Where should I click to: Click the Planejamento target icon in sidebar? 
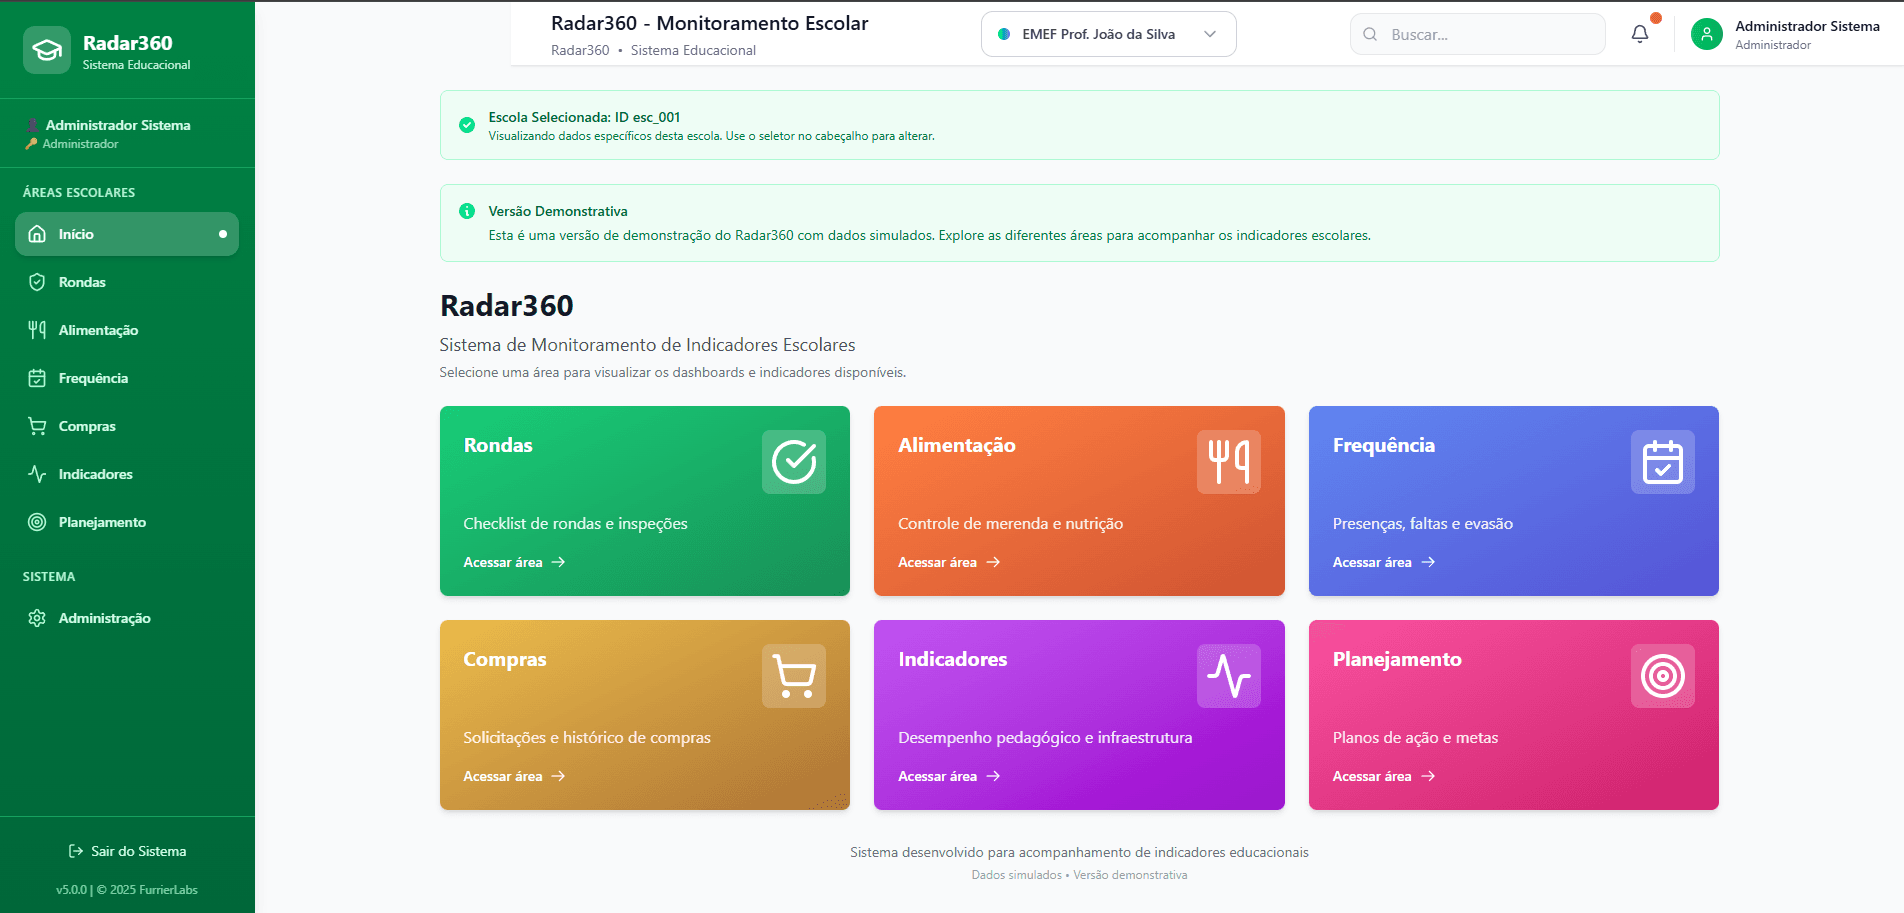click(37, 522)
